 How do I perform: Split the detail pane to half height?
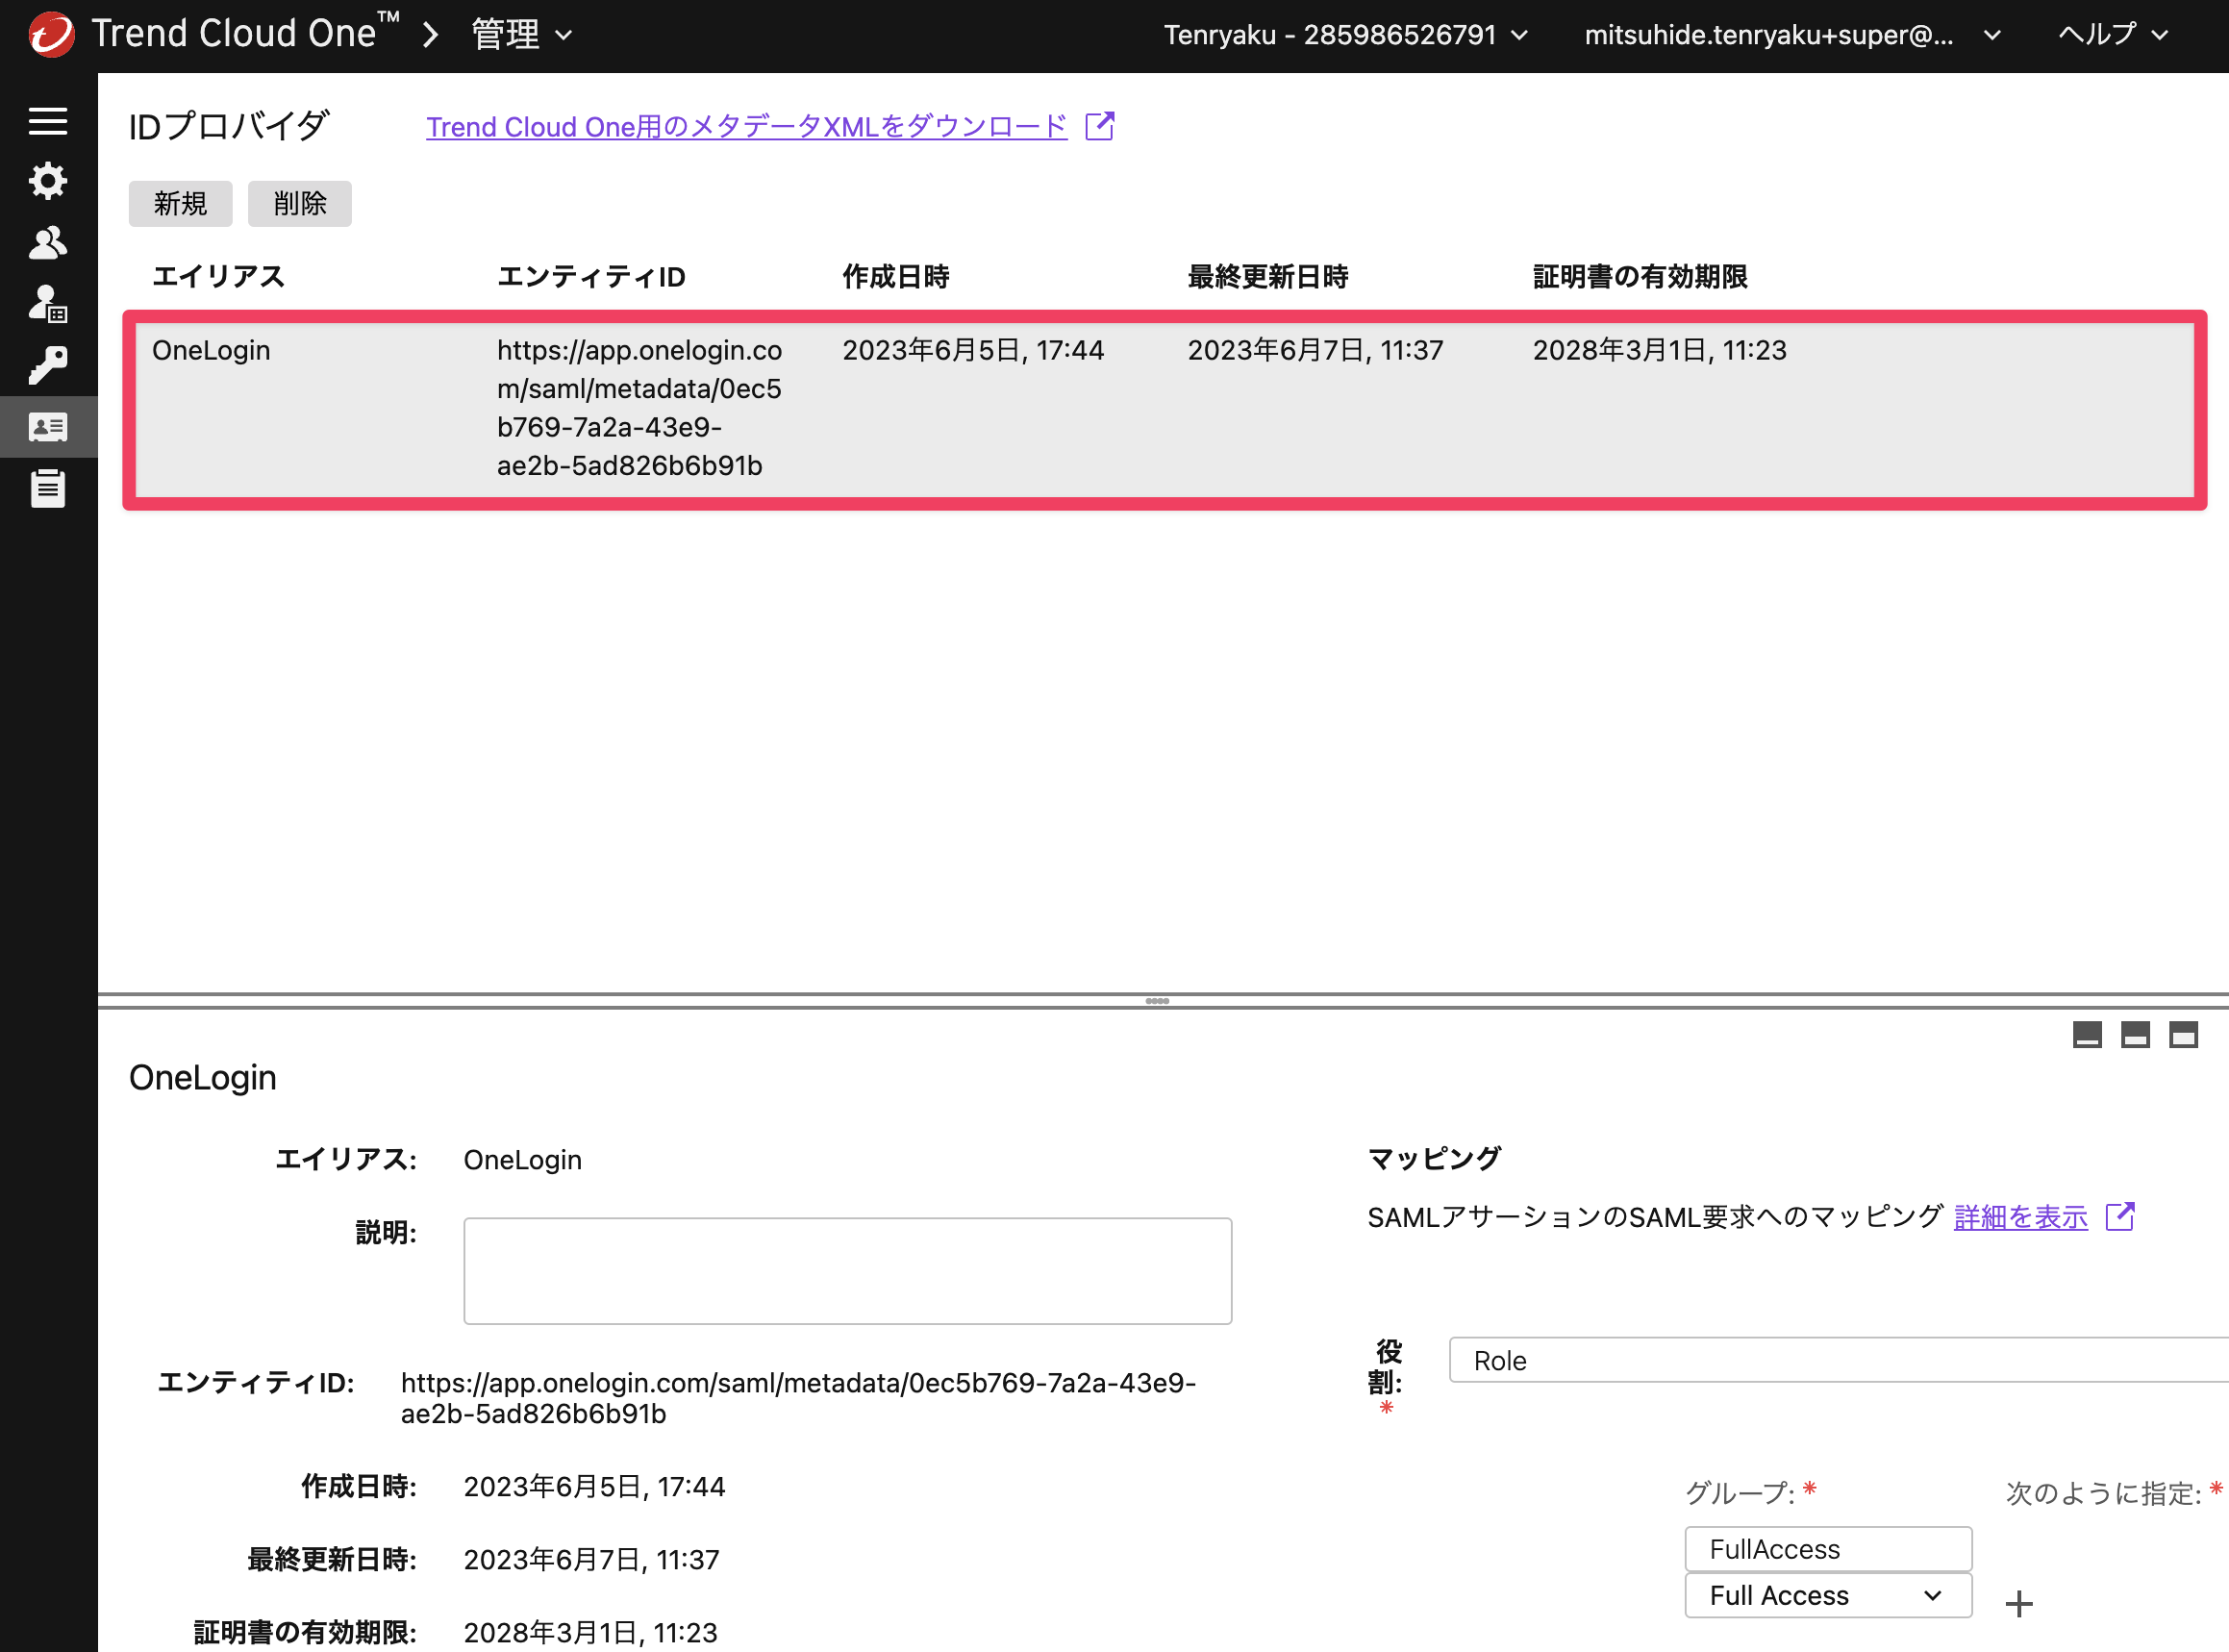pyautogui.click(x=2135, y=1034)
